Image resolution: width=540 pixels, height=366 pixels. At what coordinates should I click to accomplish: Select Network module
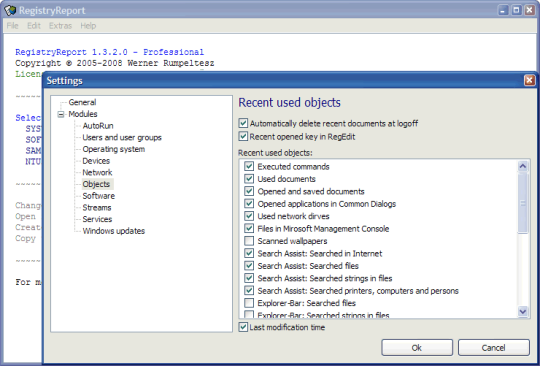click(x=97, y=172)
